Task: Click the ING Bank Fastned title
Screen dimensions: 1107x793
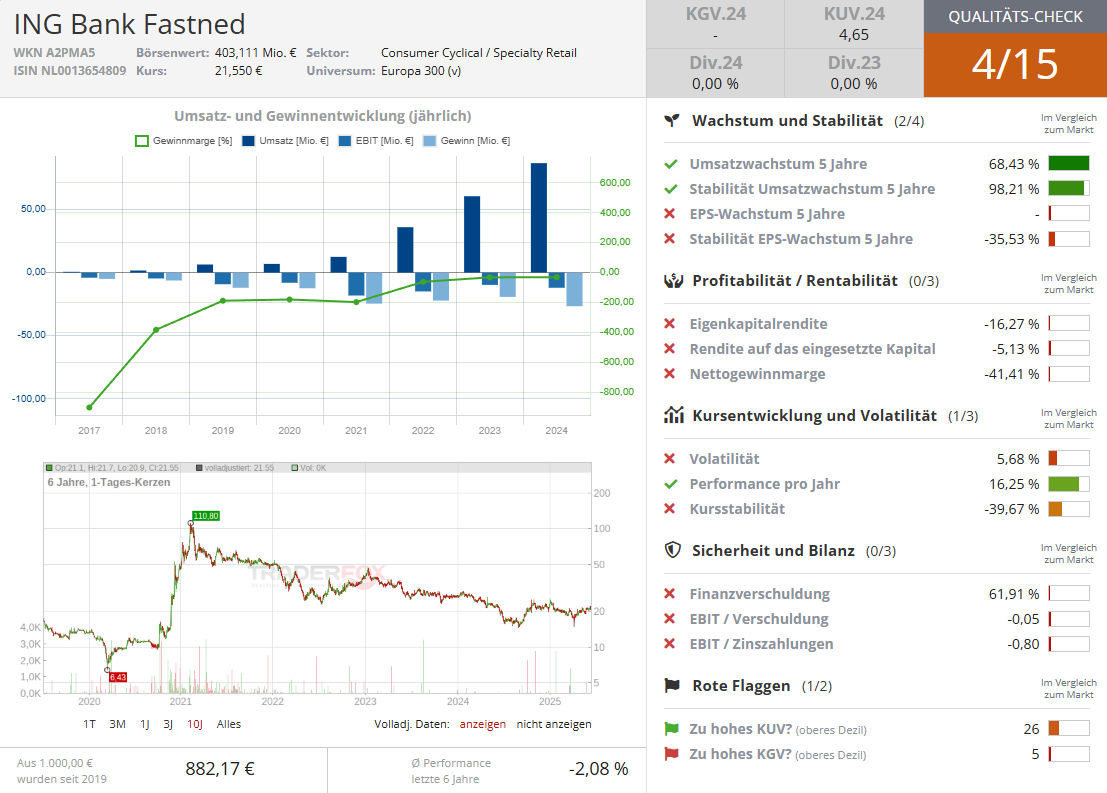Action: pyautogui.click(x=130, y=25)
